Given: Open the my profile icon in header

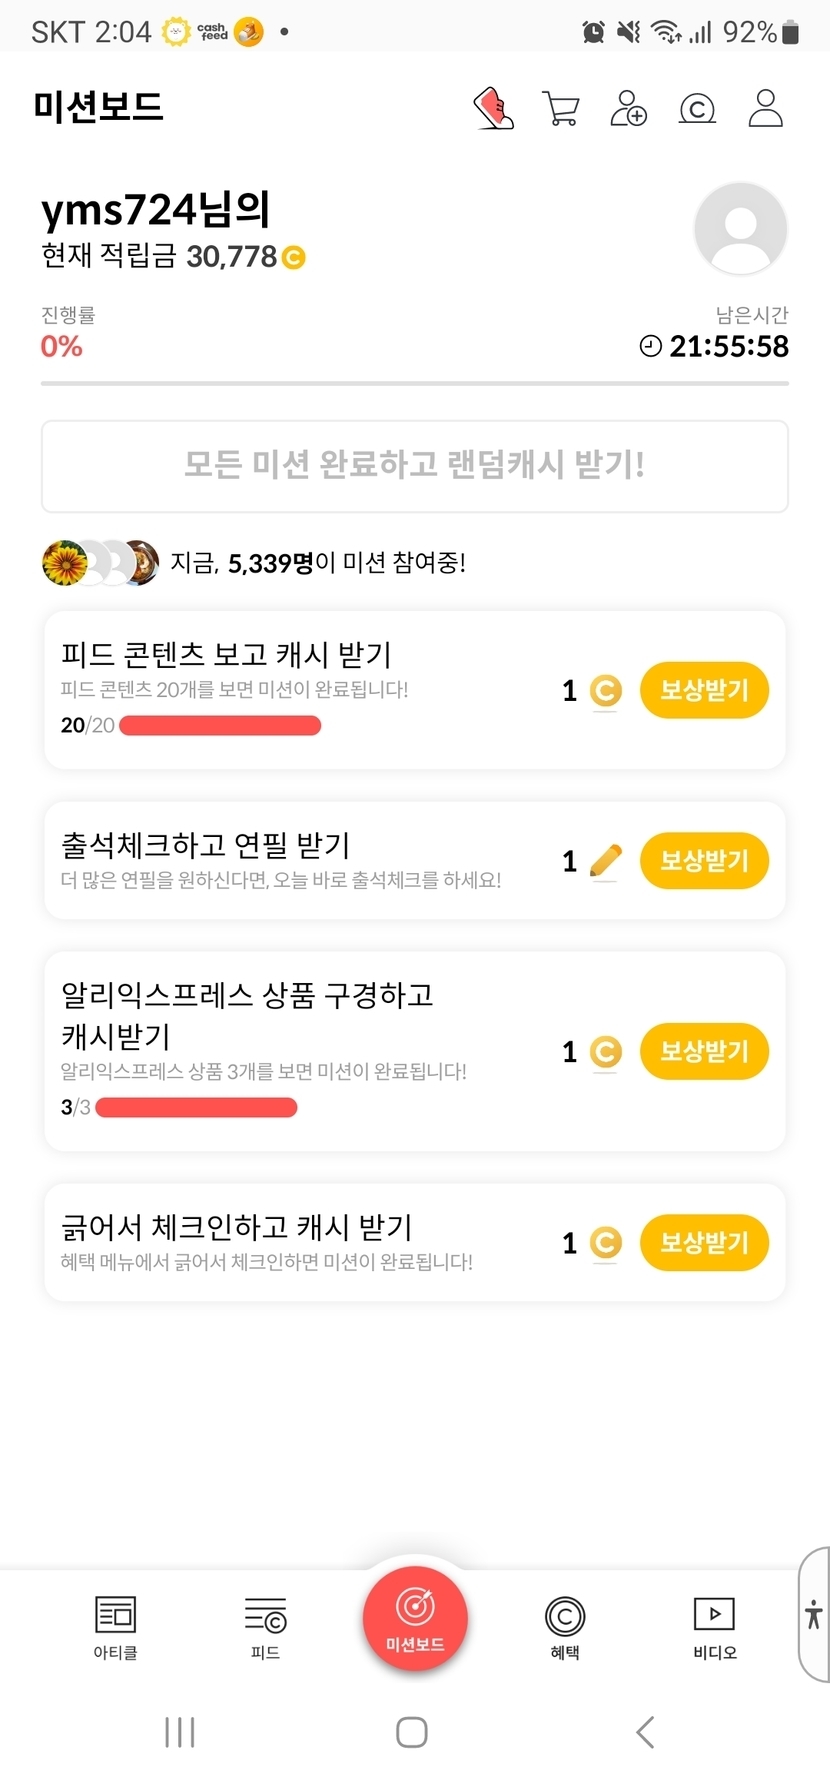Looking at the screenshot, I should point(765,108).
